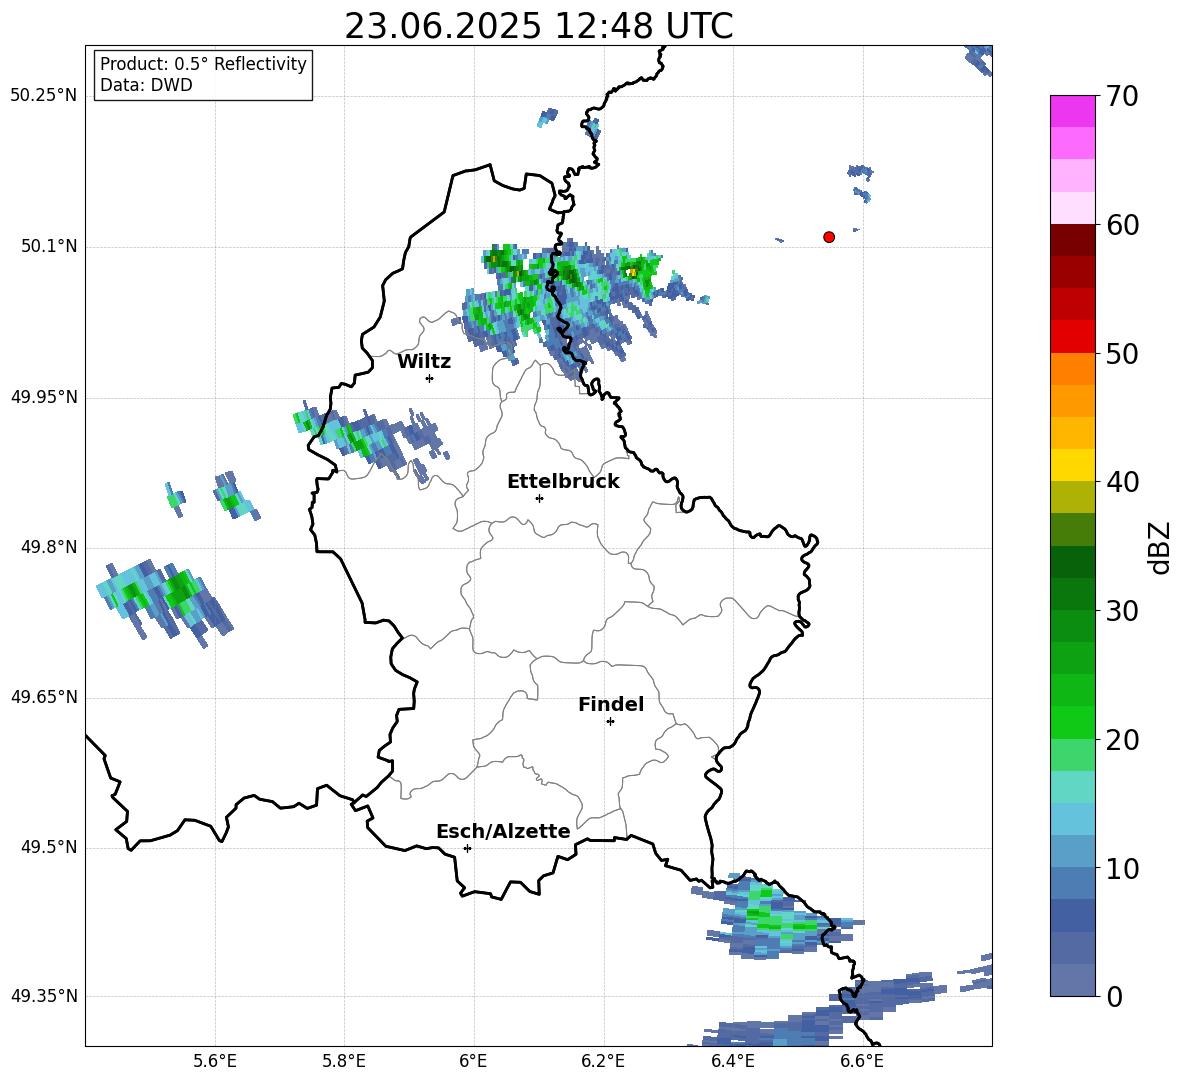Screen dimensions: 1184x1081
Task: Click the Esch/Alzette city label
Action: pyautogui.click(x=503, y=832)
